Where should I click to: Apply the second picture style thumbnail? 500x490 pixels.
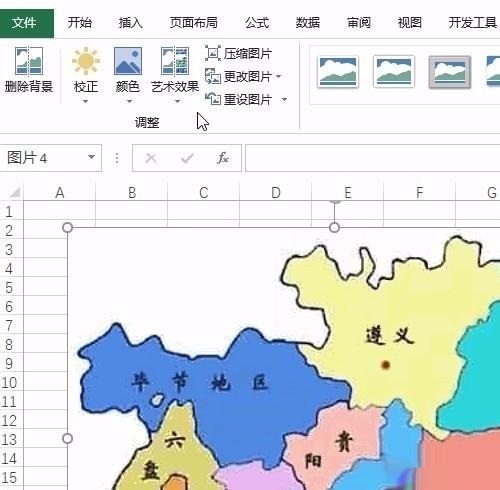click(x=394, y=72)
